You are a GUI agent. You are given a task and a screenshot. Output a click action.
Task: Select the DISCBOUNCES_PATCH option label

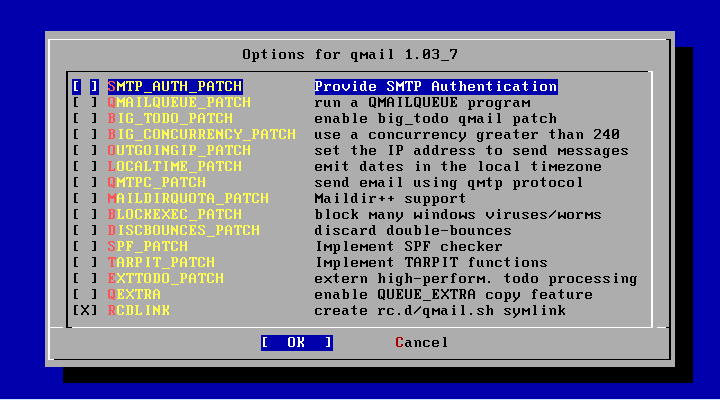coord(184,231)
